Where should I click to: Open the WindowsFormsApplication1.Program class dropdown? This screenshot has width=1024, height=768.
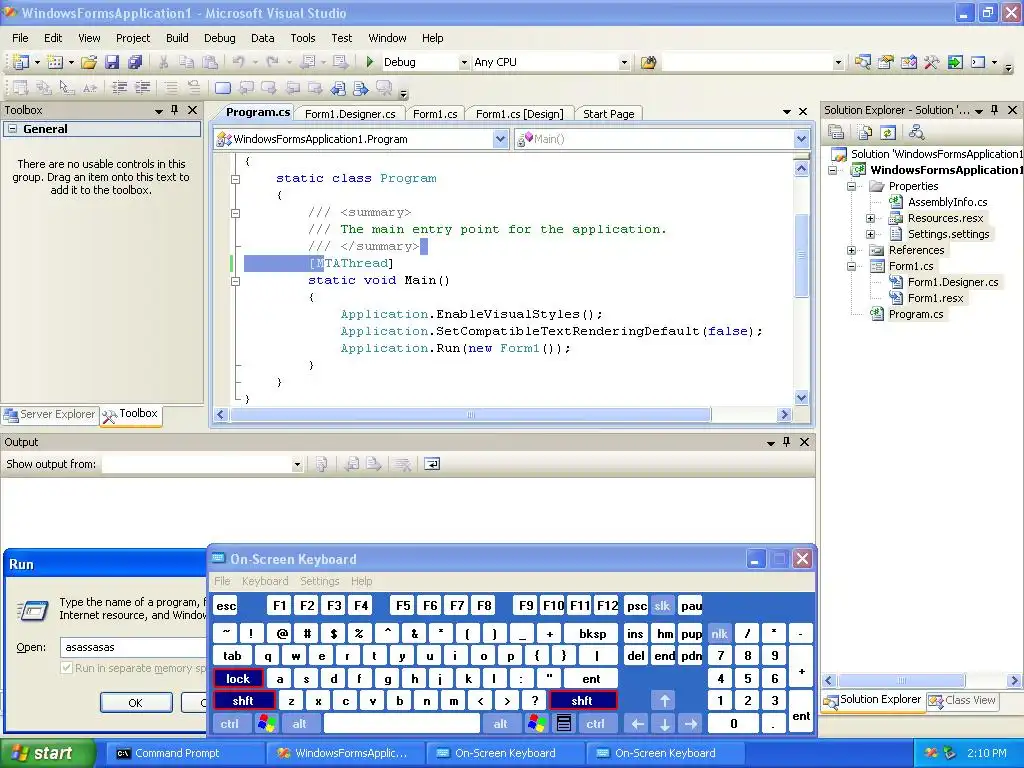501,138
